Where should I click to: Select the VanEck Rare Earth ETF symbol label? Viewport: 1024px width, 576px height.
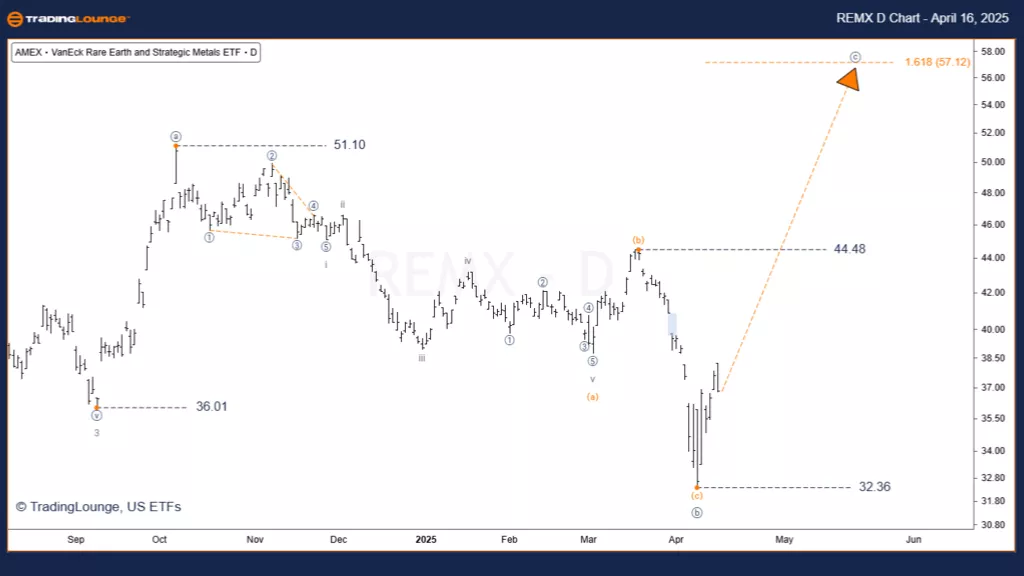point(136,52)
